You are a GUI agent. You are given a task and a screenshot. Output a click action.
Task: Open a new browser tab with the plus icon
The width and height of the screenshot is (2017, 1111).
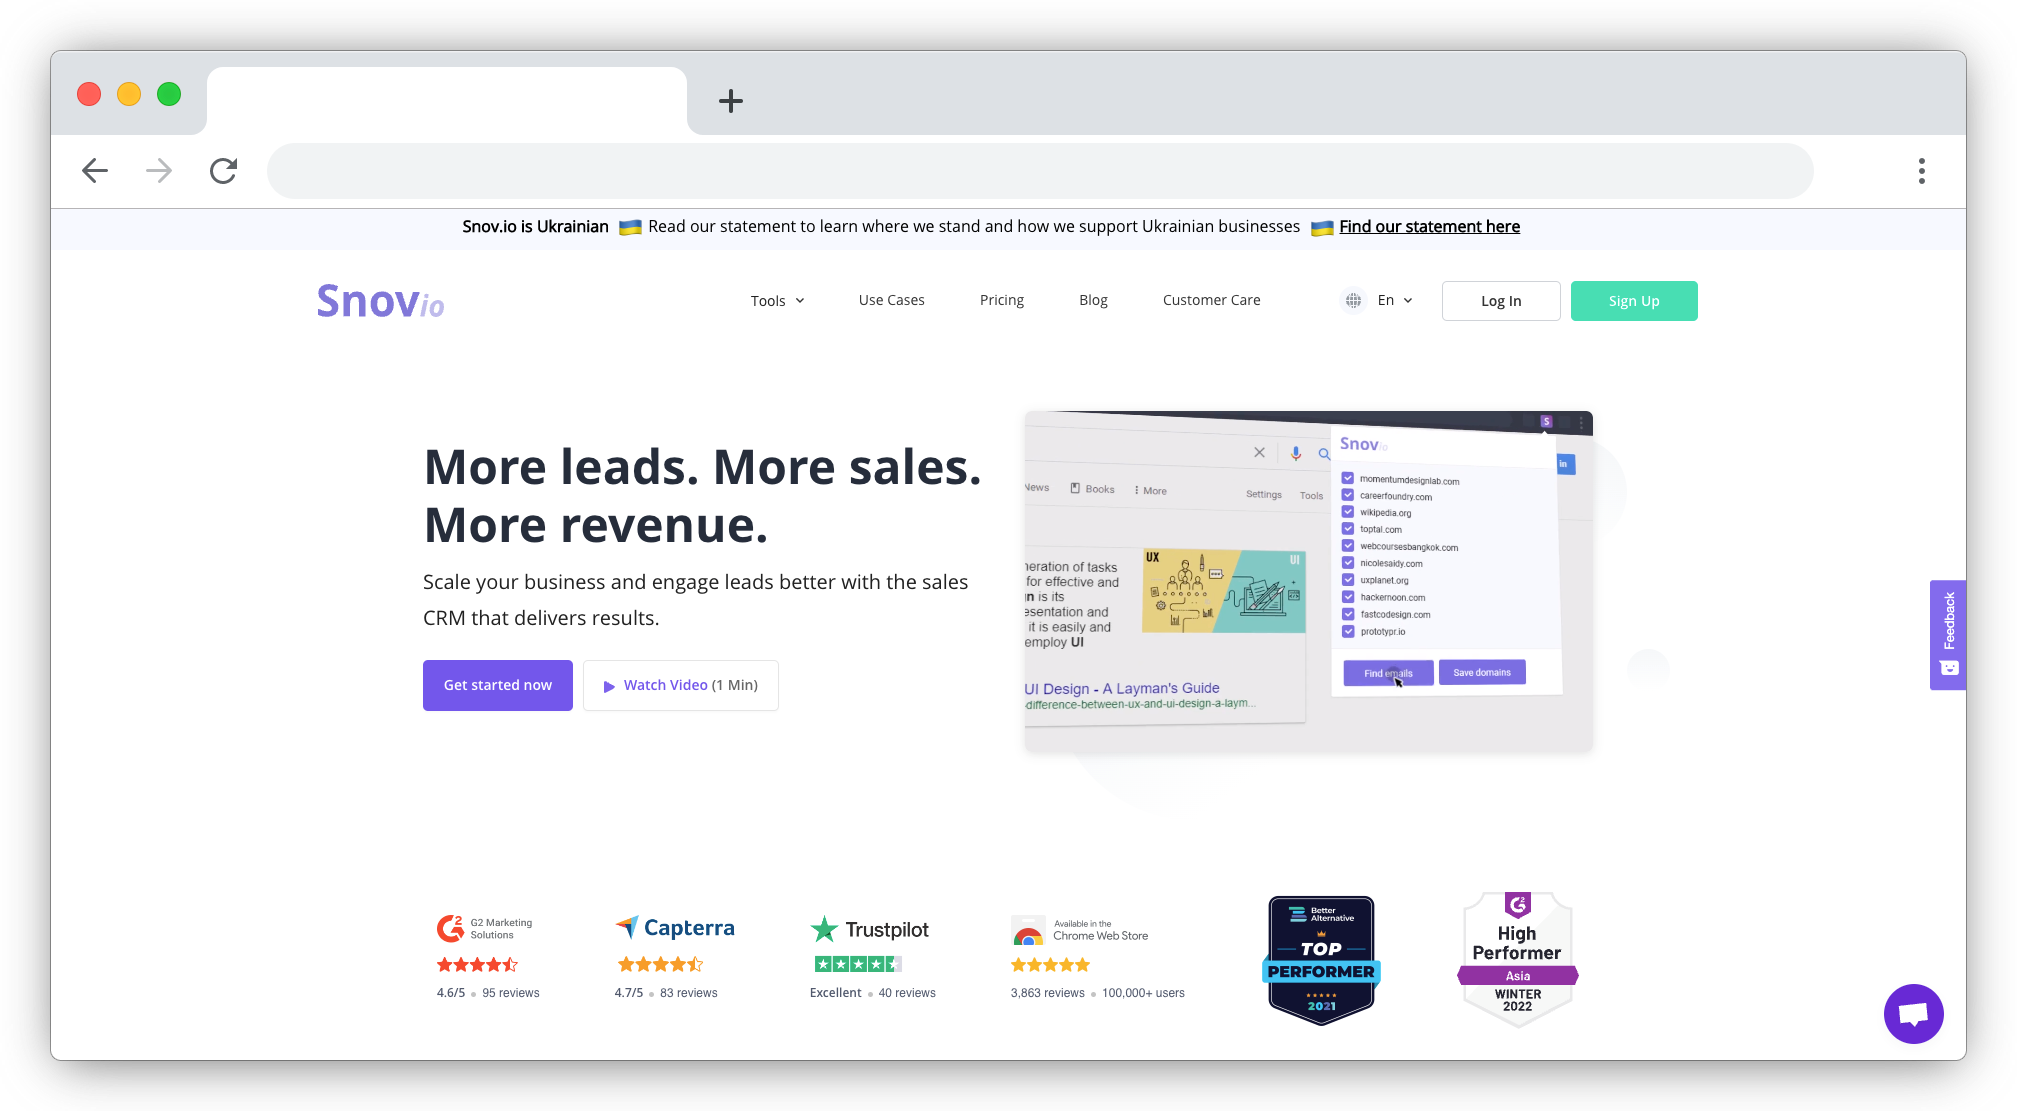pos(731,101)
